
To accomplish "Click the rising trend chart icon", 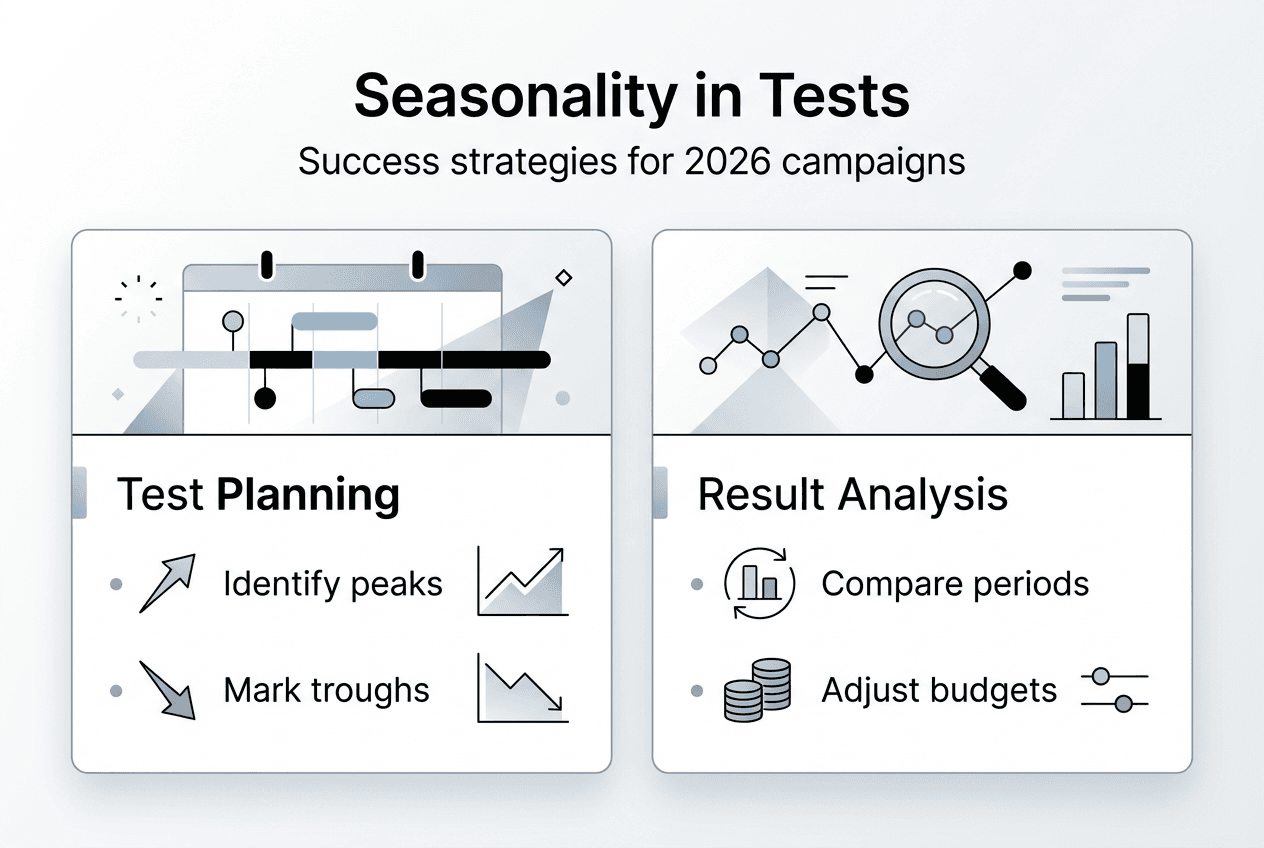I will 523,582.
